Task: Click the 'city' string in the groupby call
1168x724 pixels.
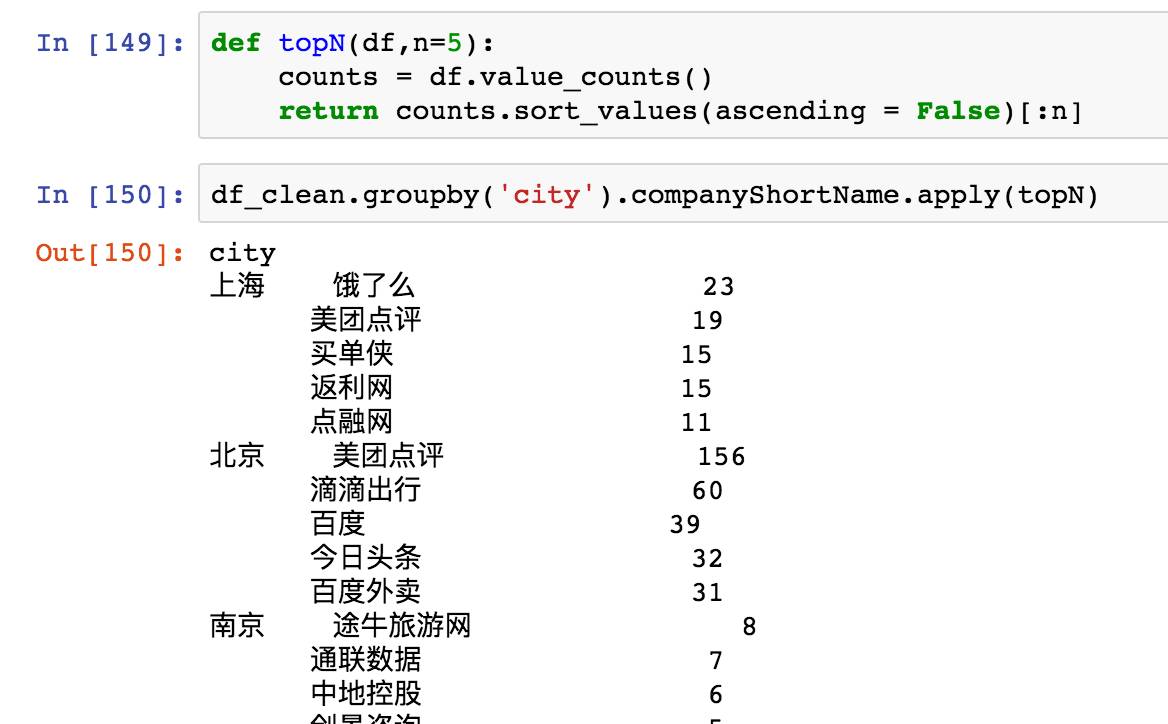Action: (x=546, y=195)
